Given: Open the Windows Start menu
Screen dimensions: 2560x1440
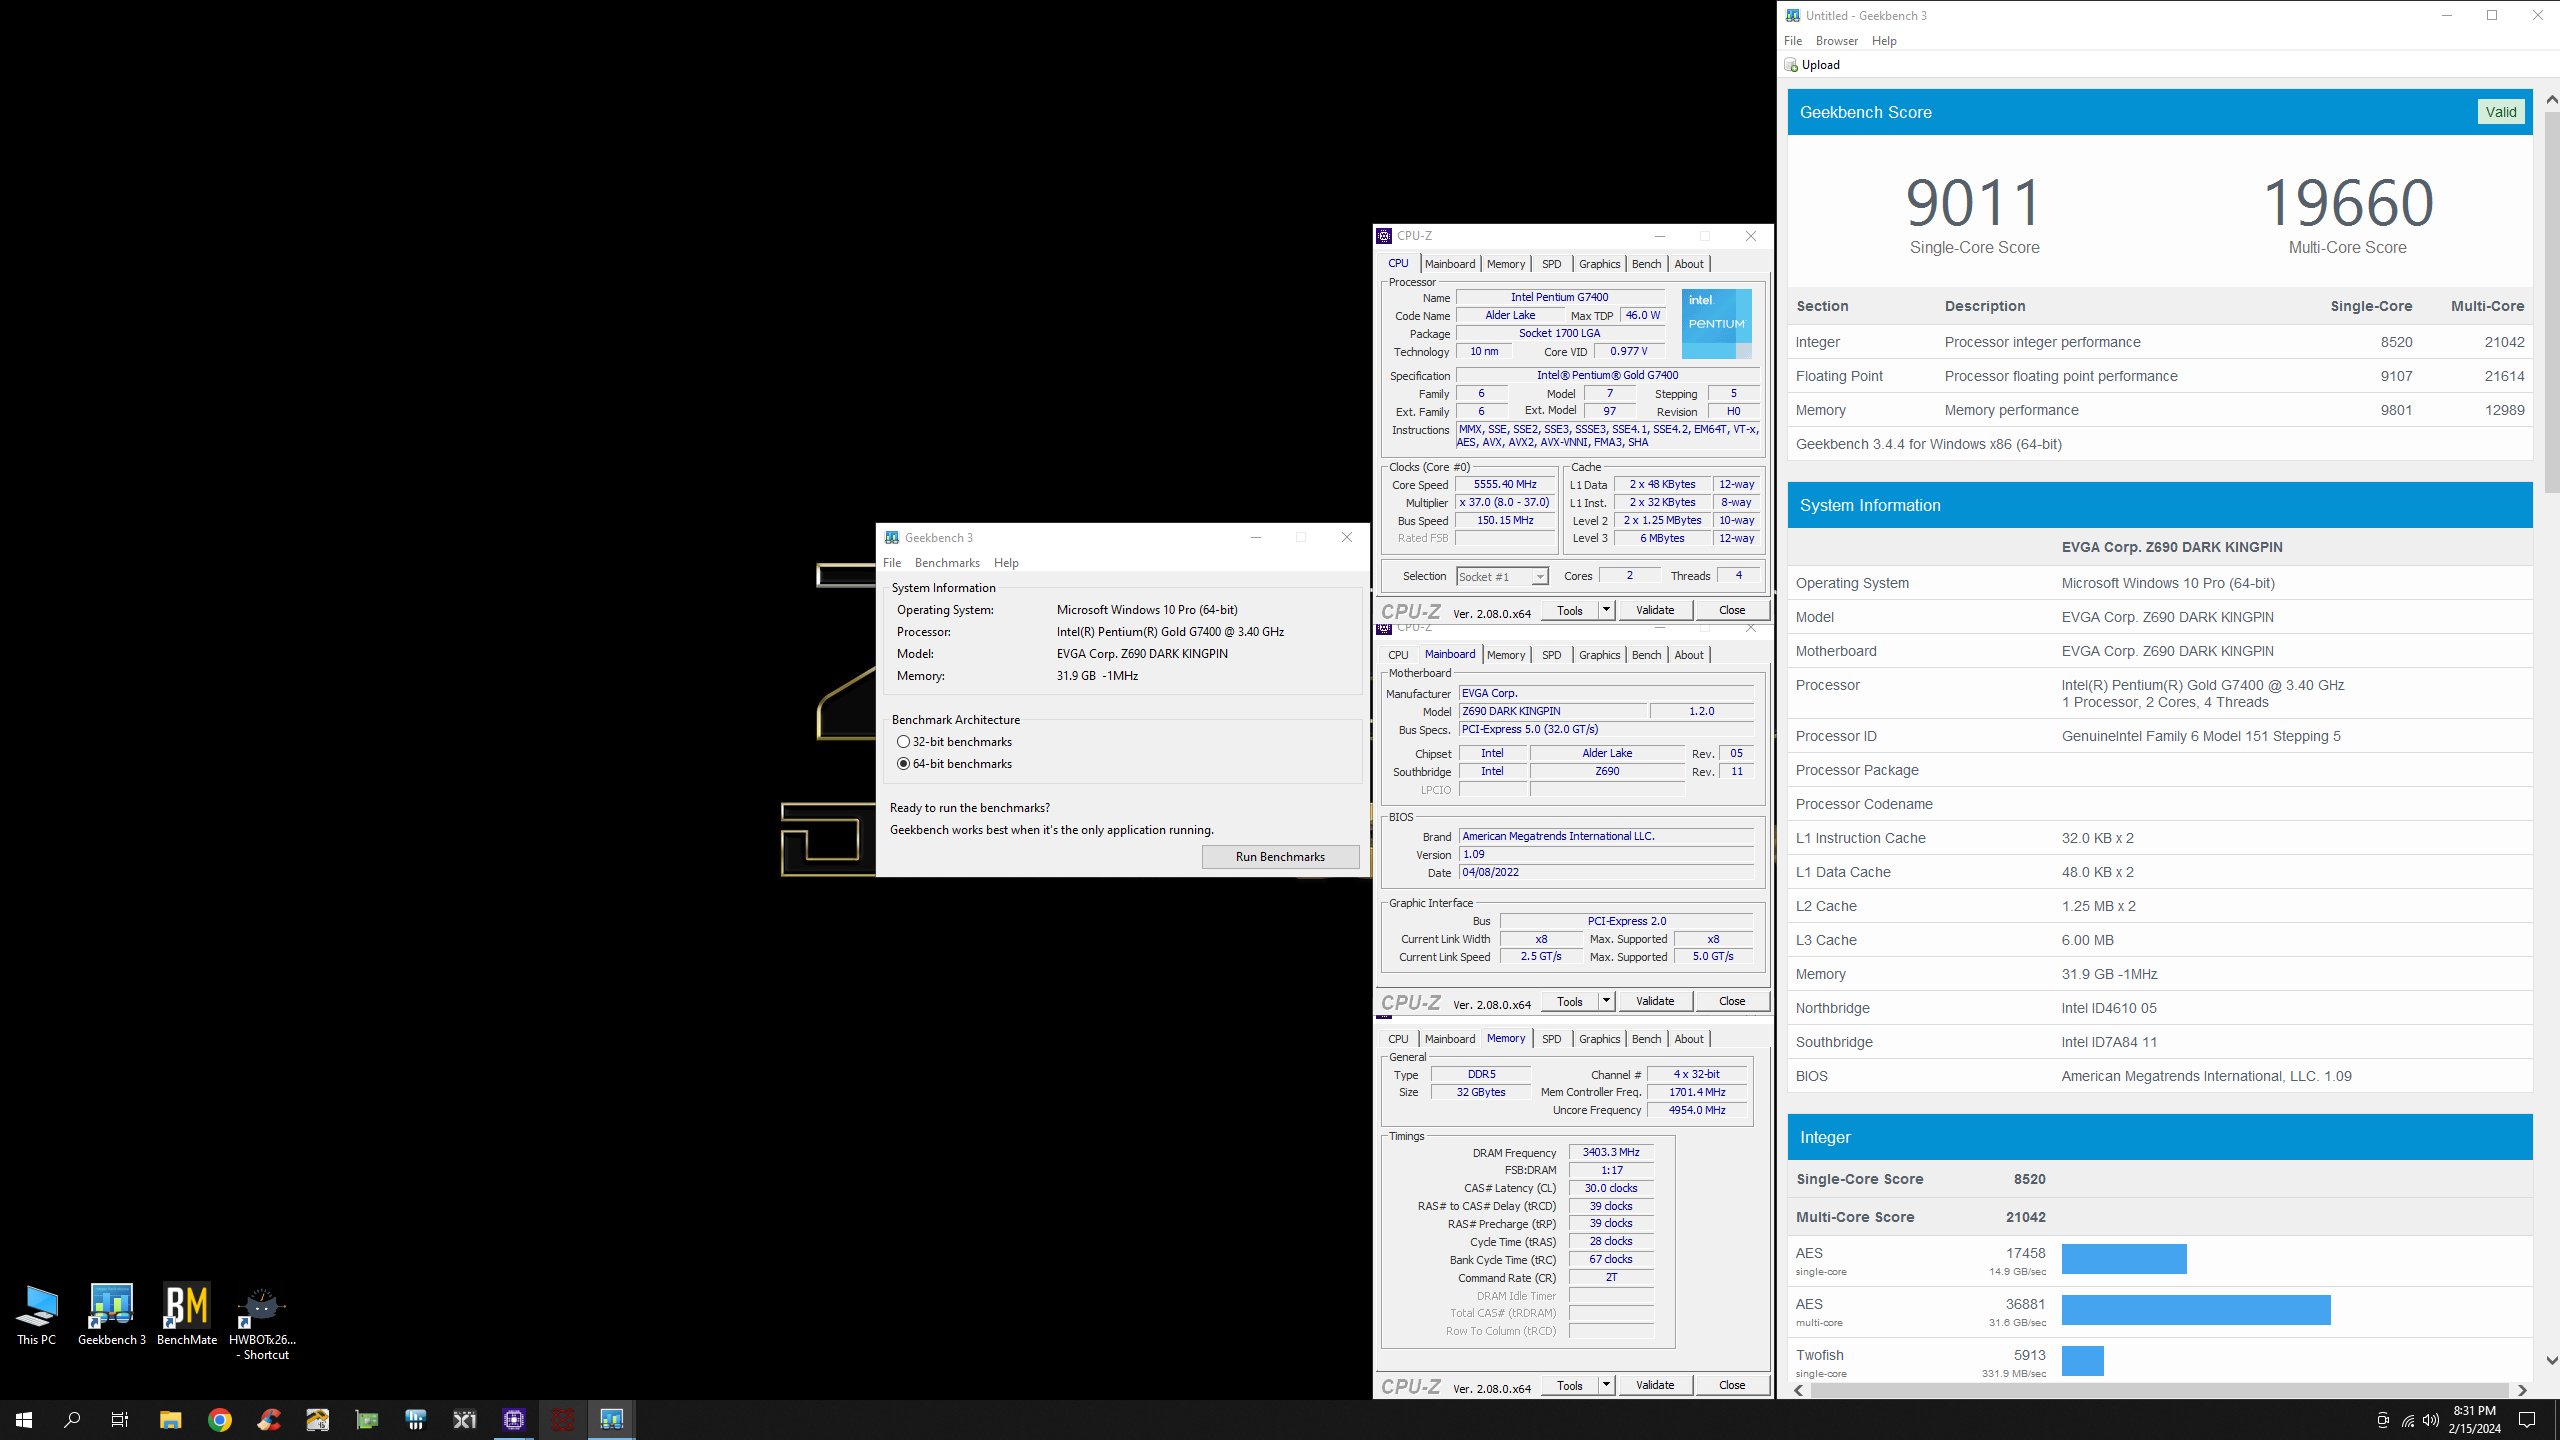Looking at the screenshot, I should point(24,1419).
